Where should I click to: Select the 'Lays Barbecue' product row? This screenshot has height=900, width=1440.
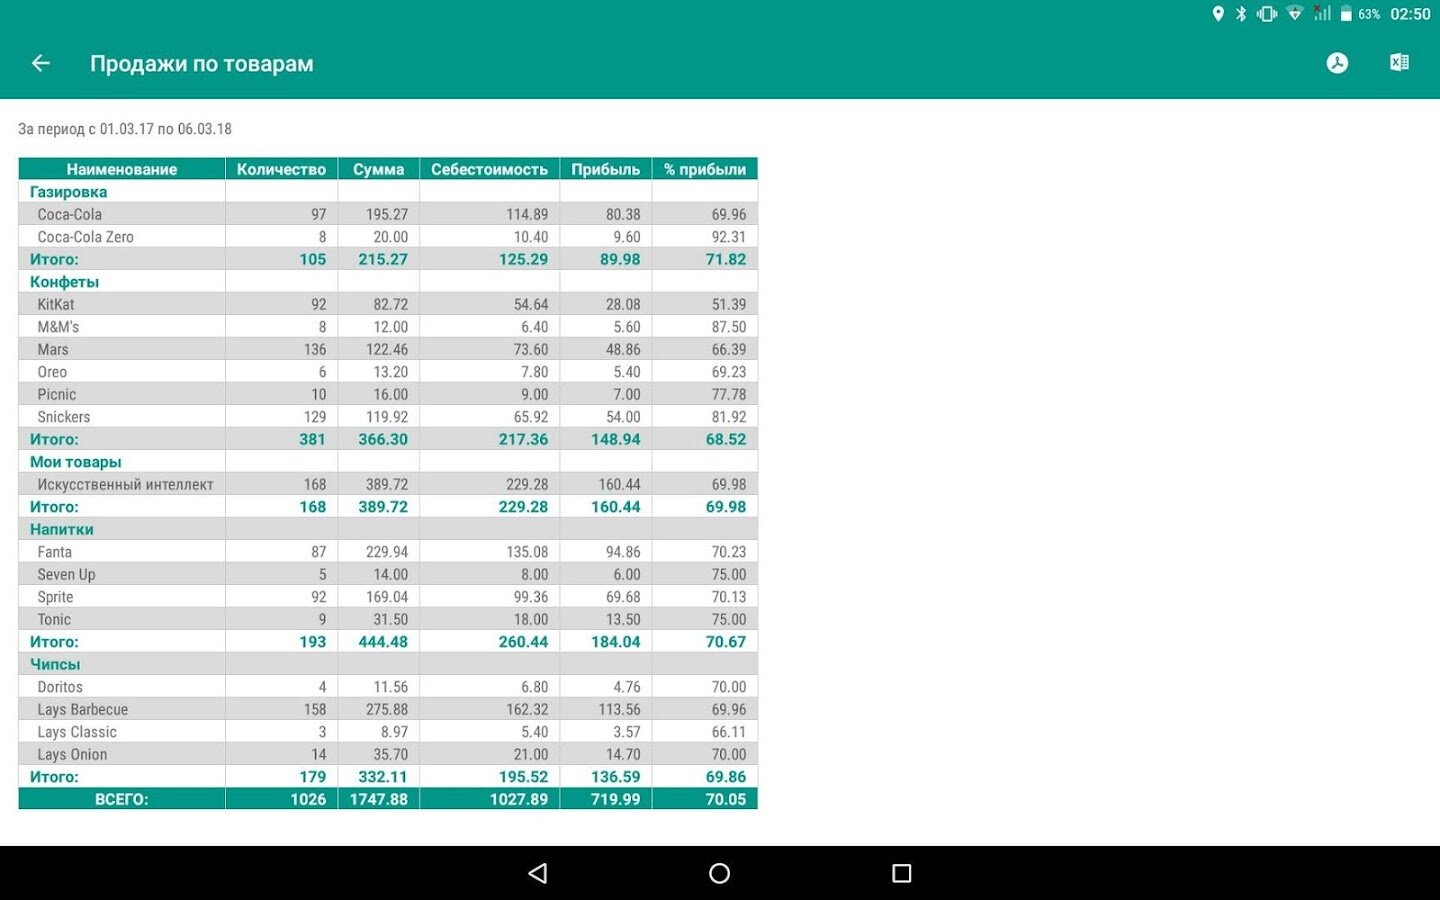[388, 709]
